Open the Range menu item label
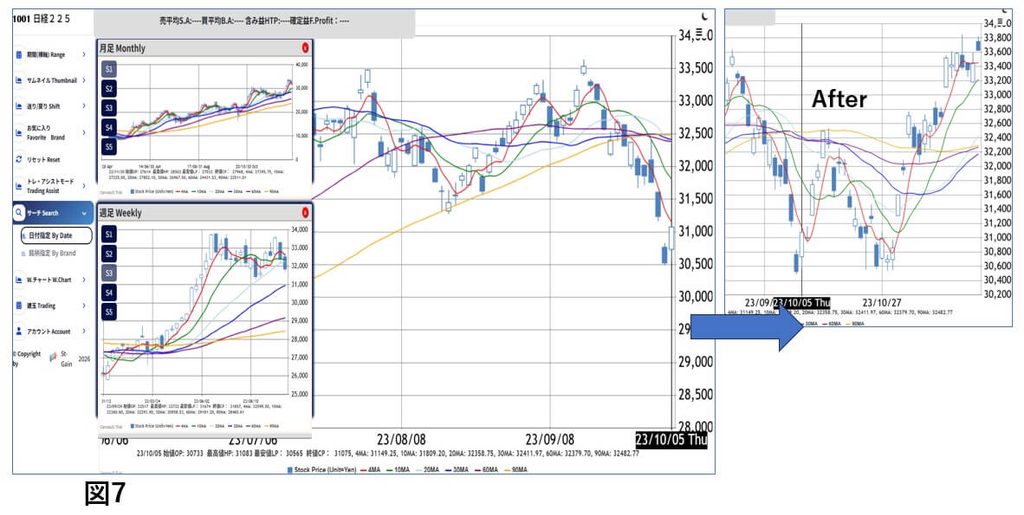Screen dimensions: 1024x515 pos(46,55)
